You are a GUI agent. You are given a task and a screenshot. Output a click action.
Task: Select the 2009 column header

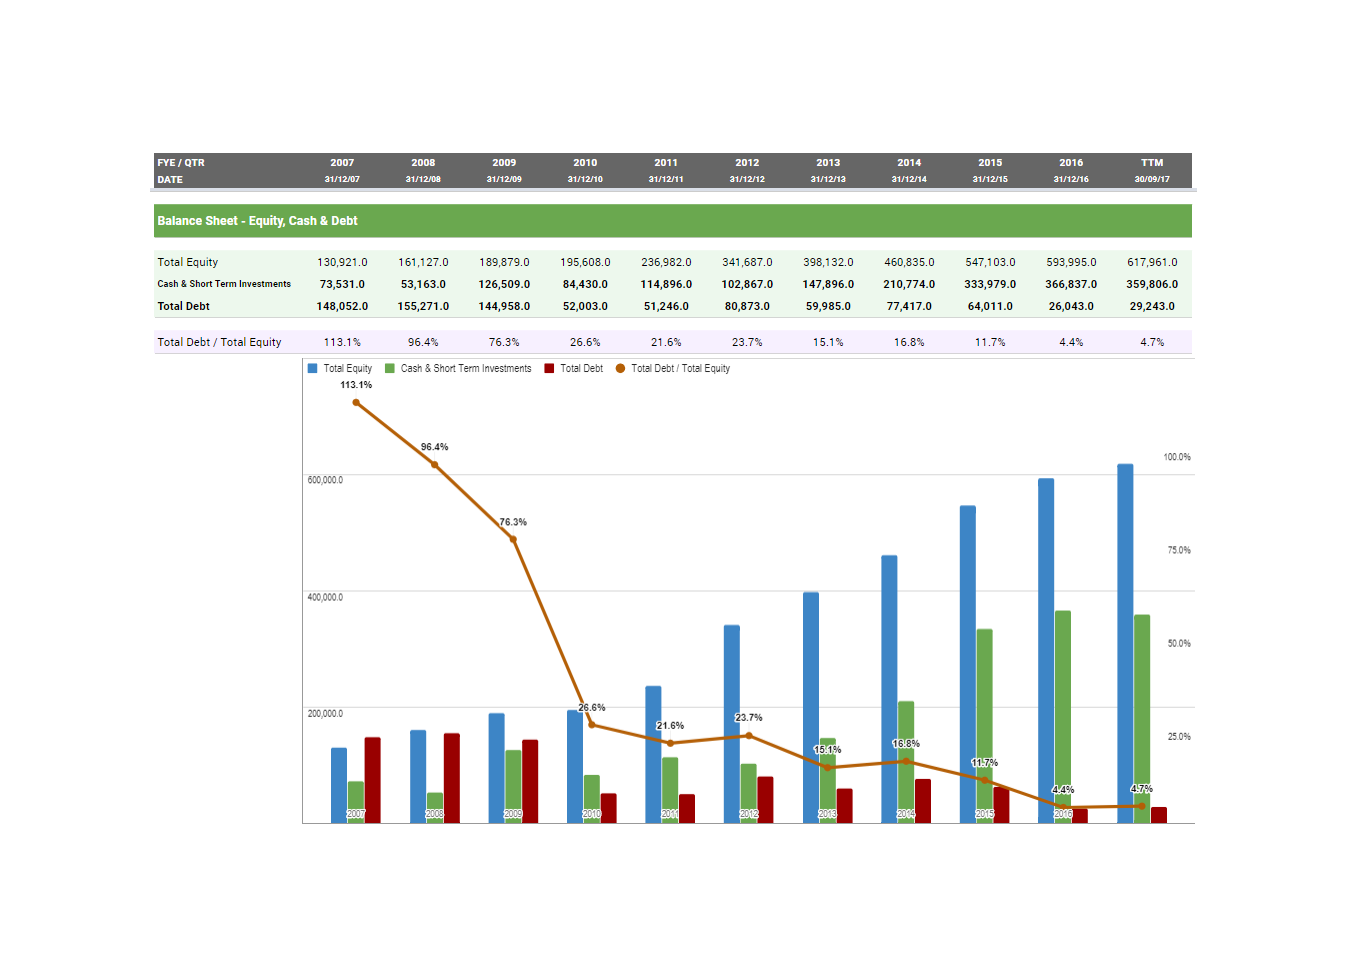coord(504,162)
